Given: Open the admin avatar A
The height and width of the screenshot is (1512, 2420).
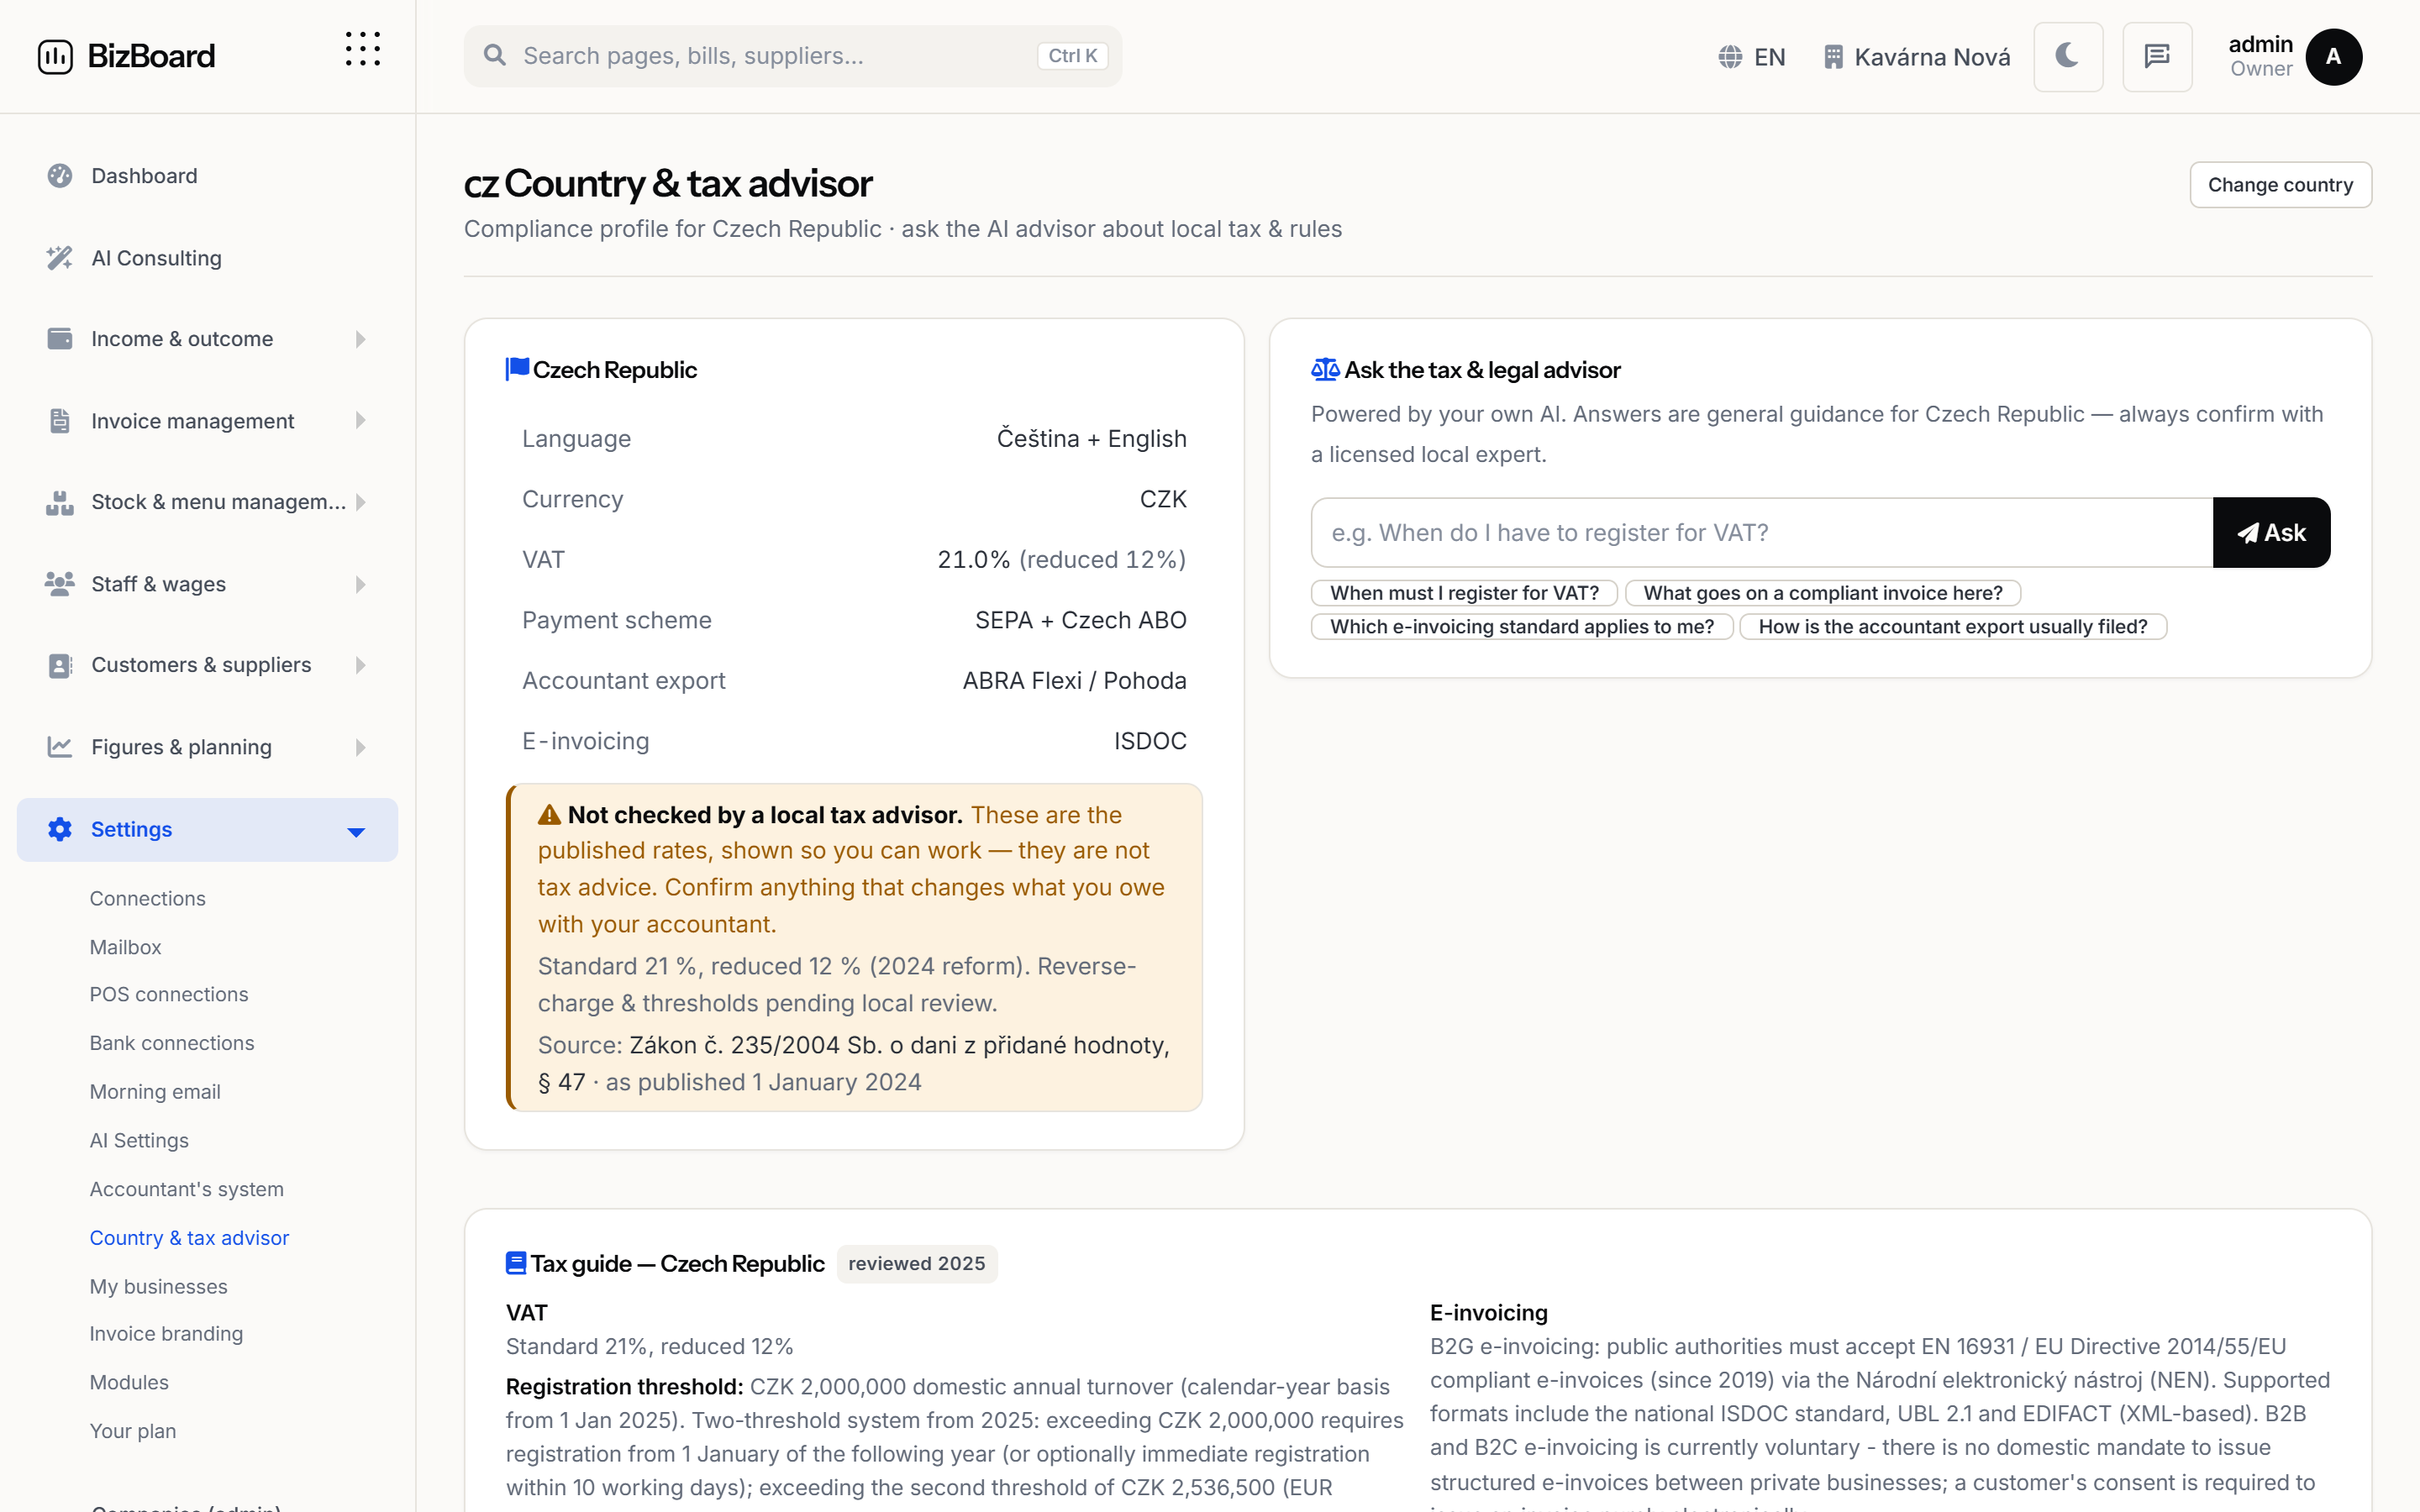Looking at the screenshot, I should pyautogui.click(x=2334, y=57).
